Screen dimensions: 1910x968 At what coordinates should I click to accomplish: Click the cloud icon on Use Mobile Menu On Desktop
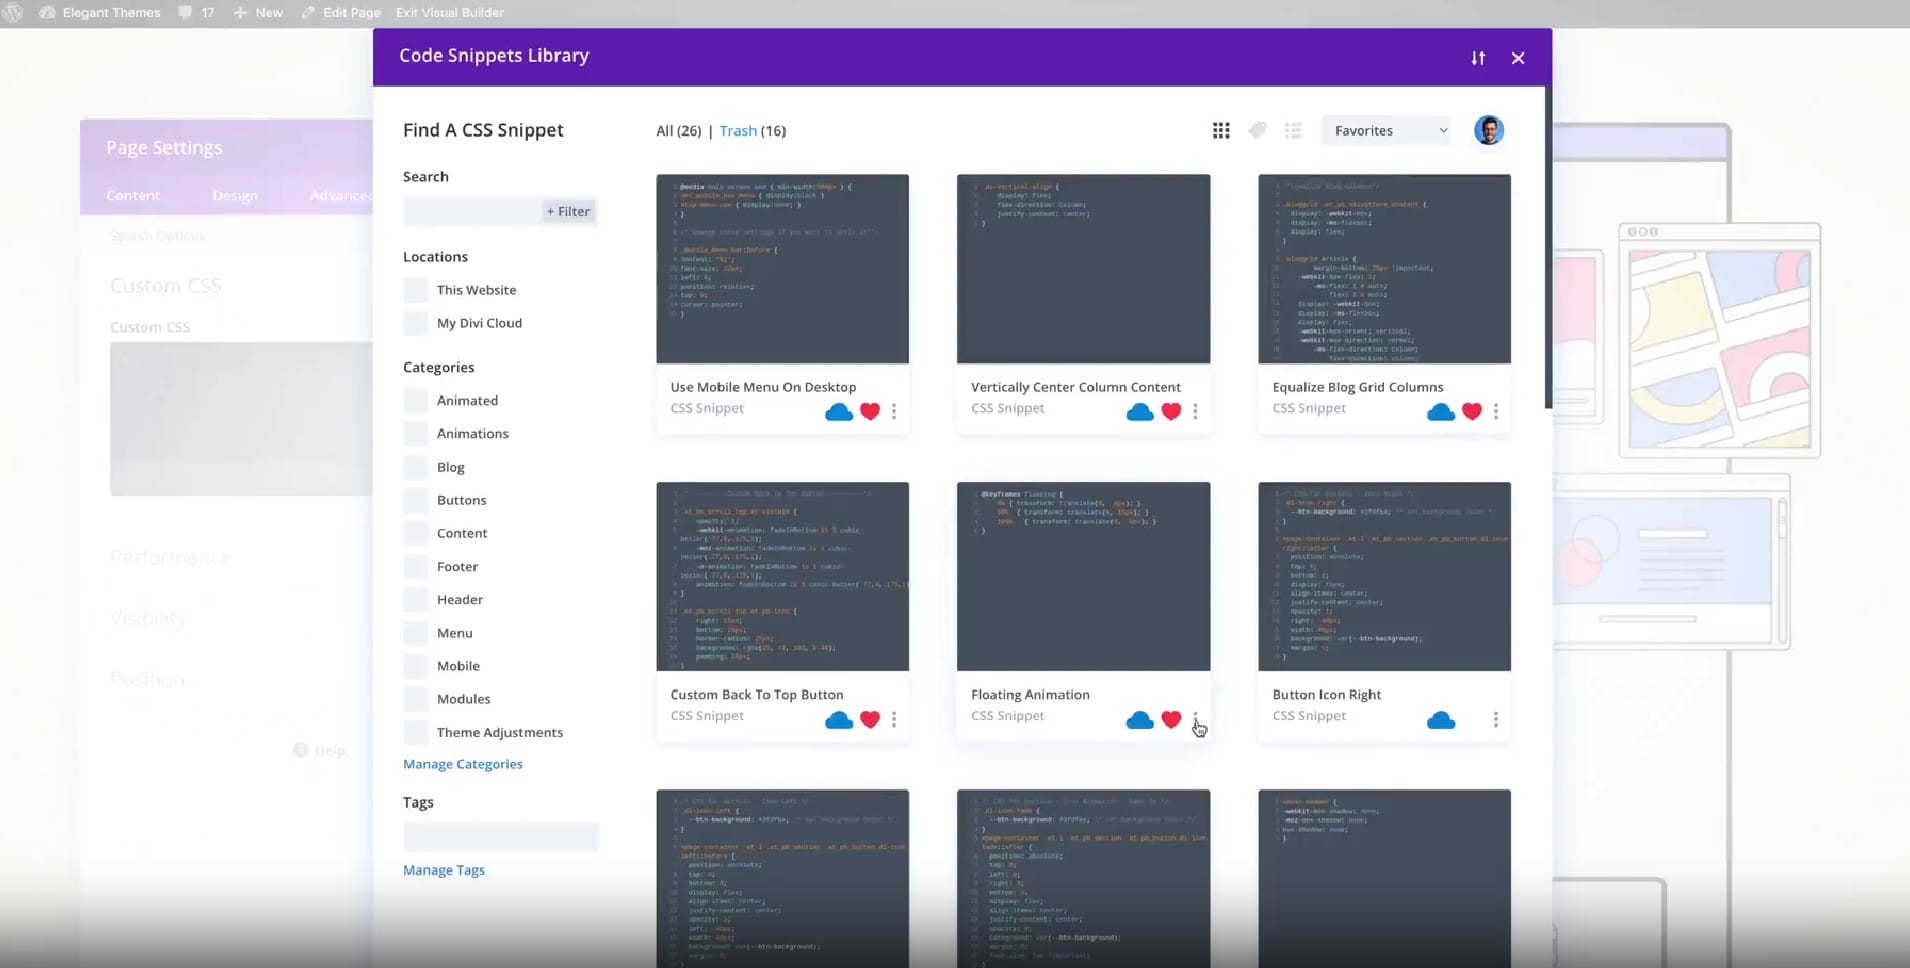pyautogui.click(x=838, y=412)
